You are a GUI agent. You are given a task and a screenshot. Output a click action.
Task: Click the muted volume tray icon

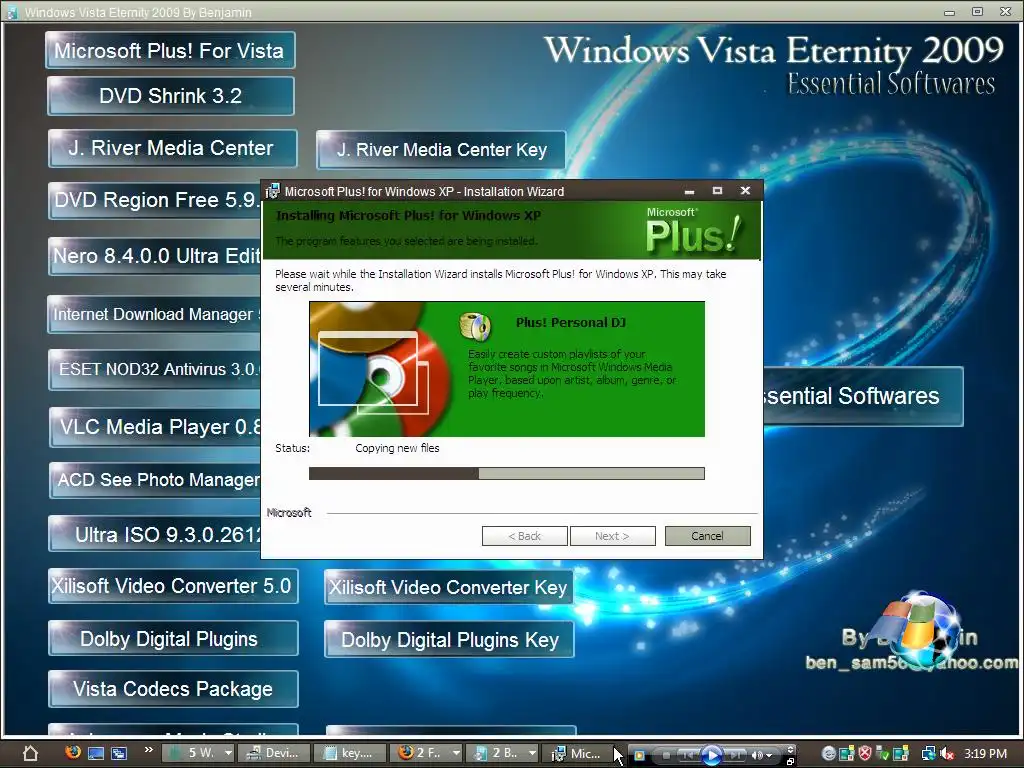pos(947,754)
